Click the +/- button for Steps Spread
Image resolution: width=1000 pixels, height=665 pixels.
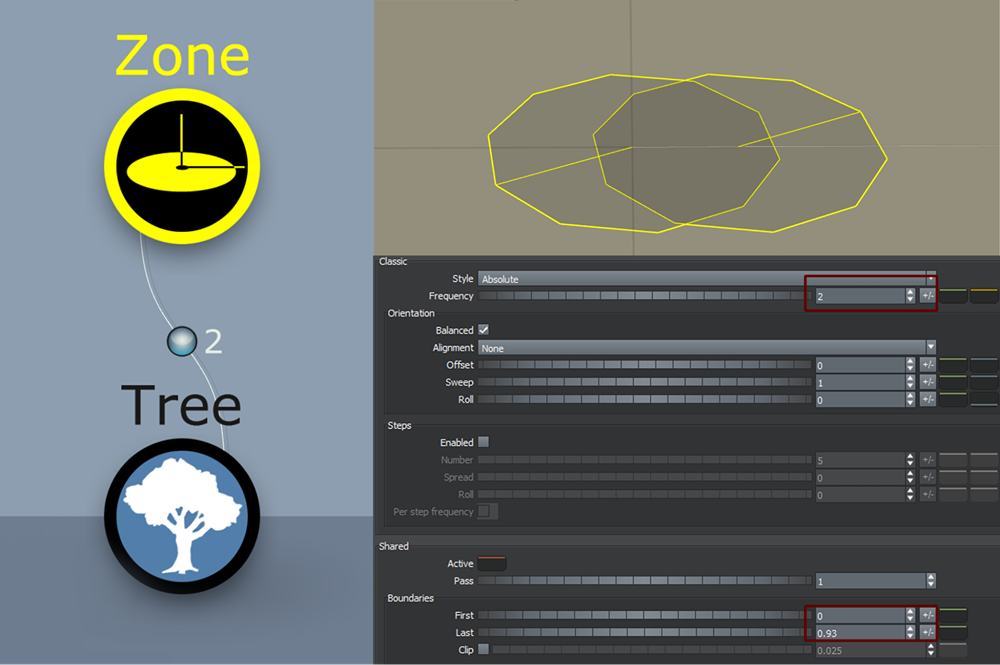point(928,477)
